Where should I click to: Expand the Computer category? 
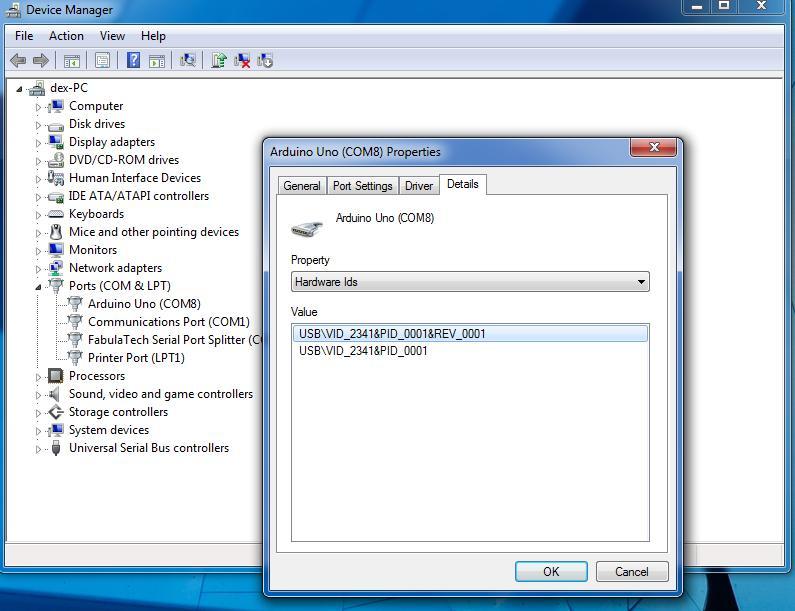click(x=38, y=107)
